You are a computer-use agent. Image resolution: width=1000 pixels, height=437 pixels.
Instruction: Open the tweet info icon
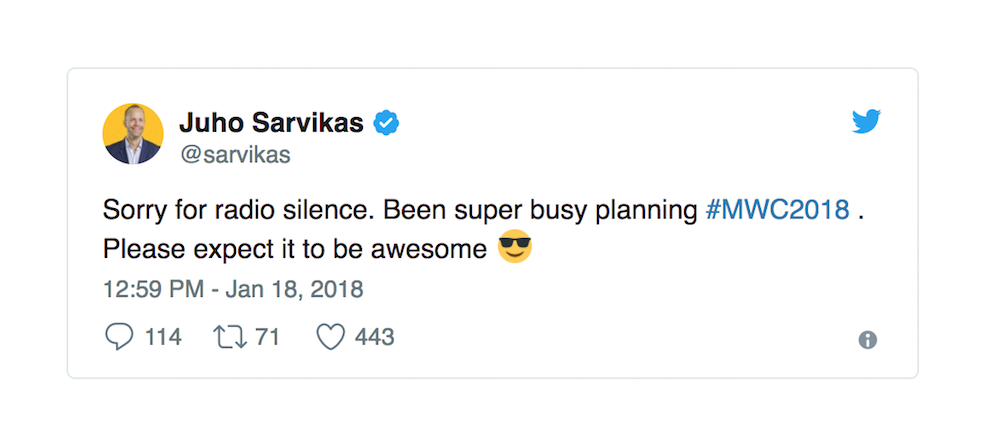click(x=867, y=340)
